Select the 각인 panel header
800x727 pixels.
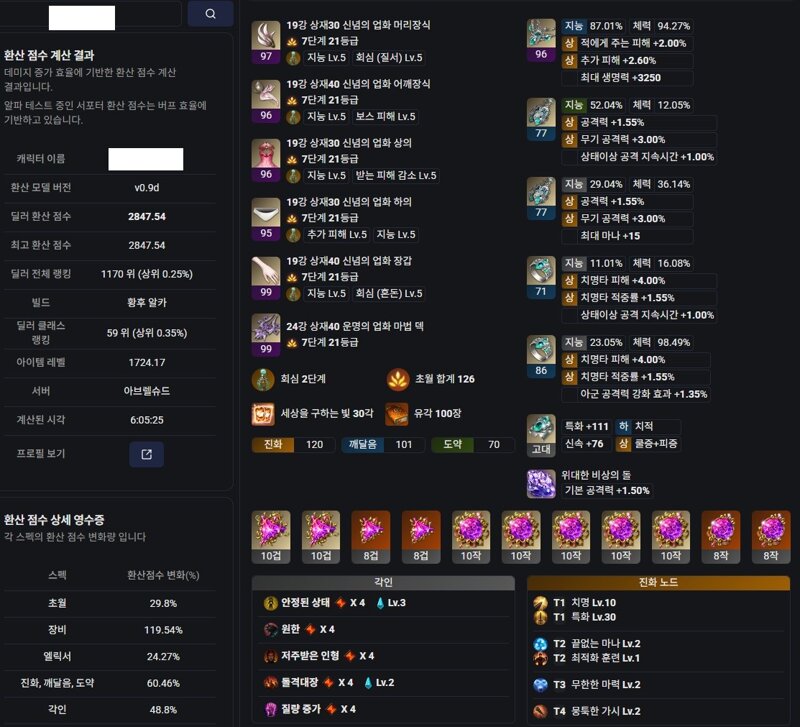pos(383,583)
